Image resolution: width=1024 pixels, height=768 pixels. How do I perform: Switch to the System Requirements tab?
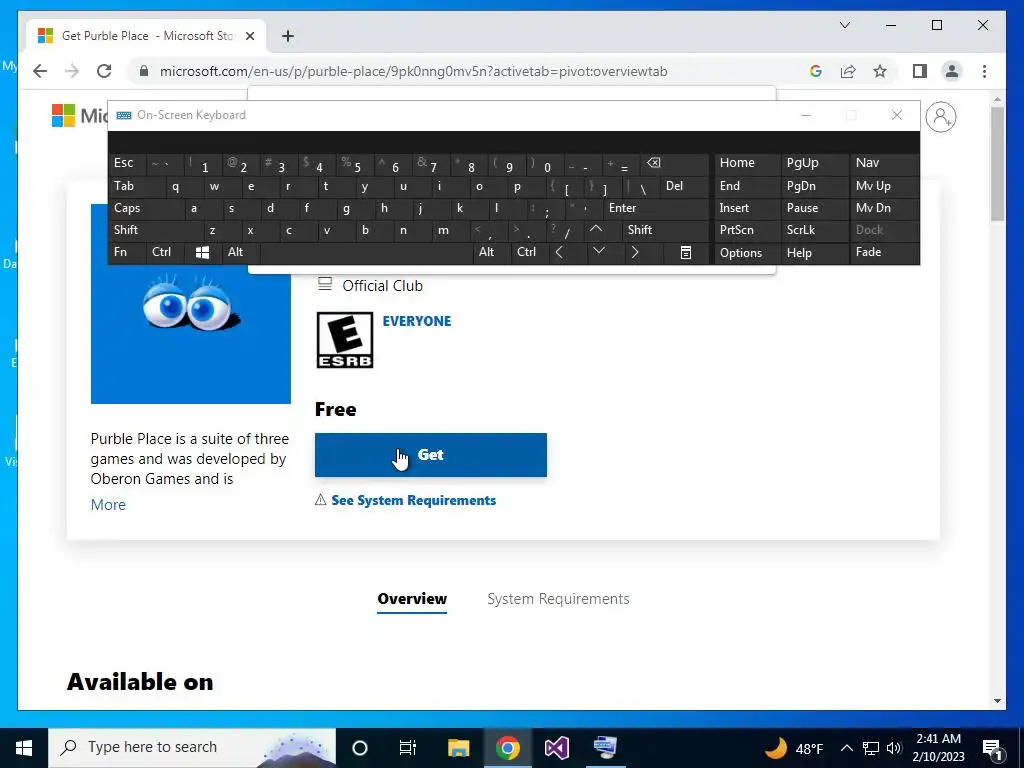tap(558, 599)
